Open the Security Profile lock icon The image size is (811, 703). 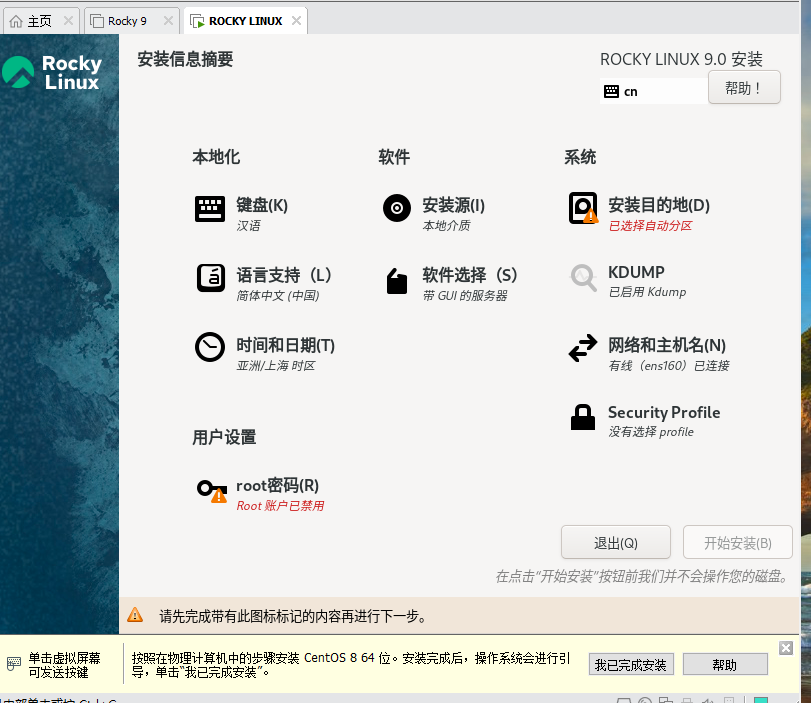[x=583, y=417]
